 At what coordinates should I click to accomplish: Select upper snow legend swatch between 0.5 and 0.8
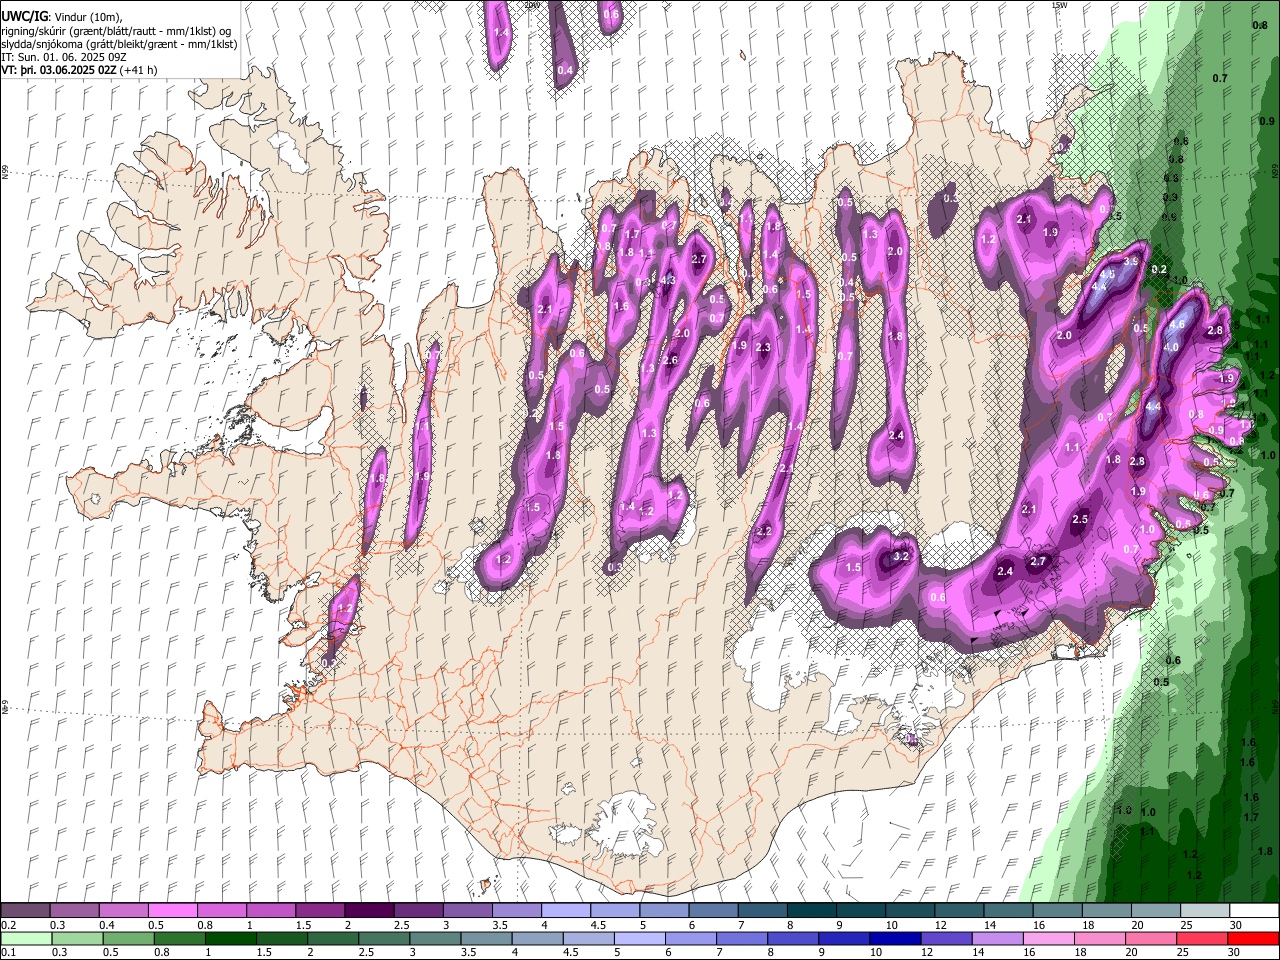point(174,910)
